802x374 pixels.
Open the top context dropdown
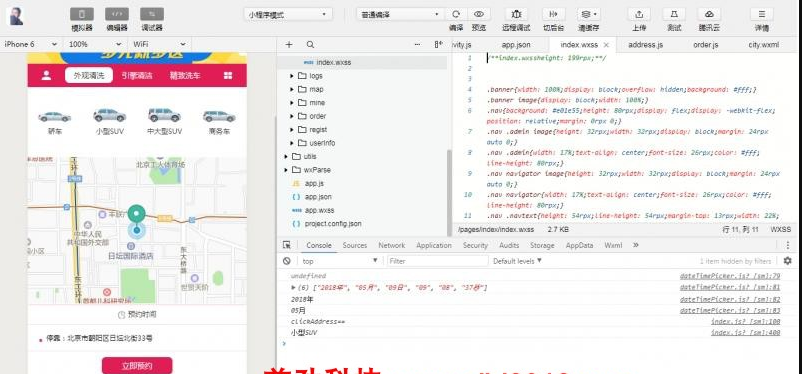pyautogui.click(x=340, y=261)
